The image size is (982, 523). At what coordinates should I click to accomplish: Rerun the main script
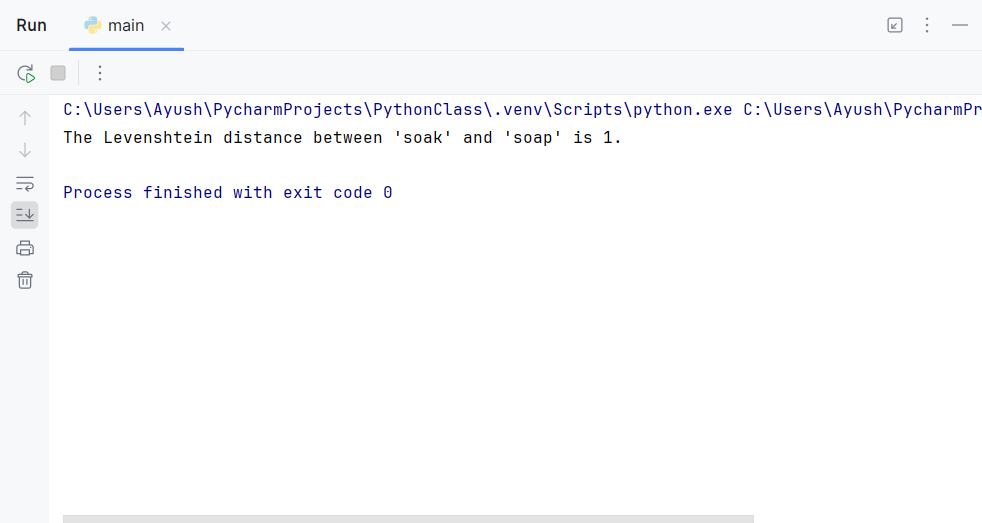[26, 73]
